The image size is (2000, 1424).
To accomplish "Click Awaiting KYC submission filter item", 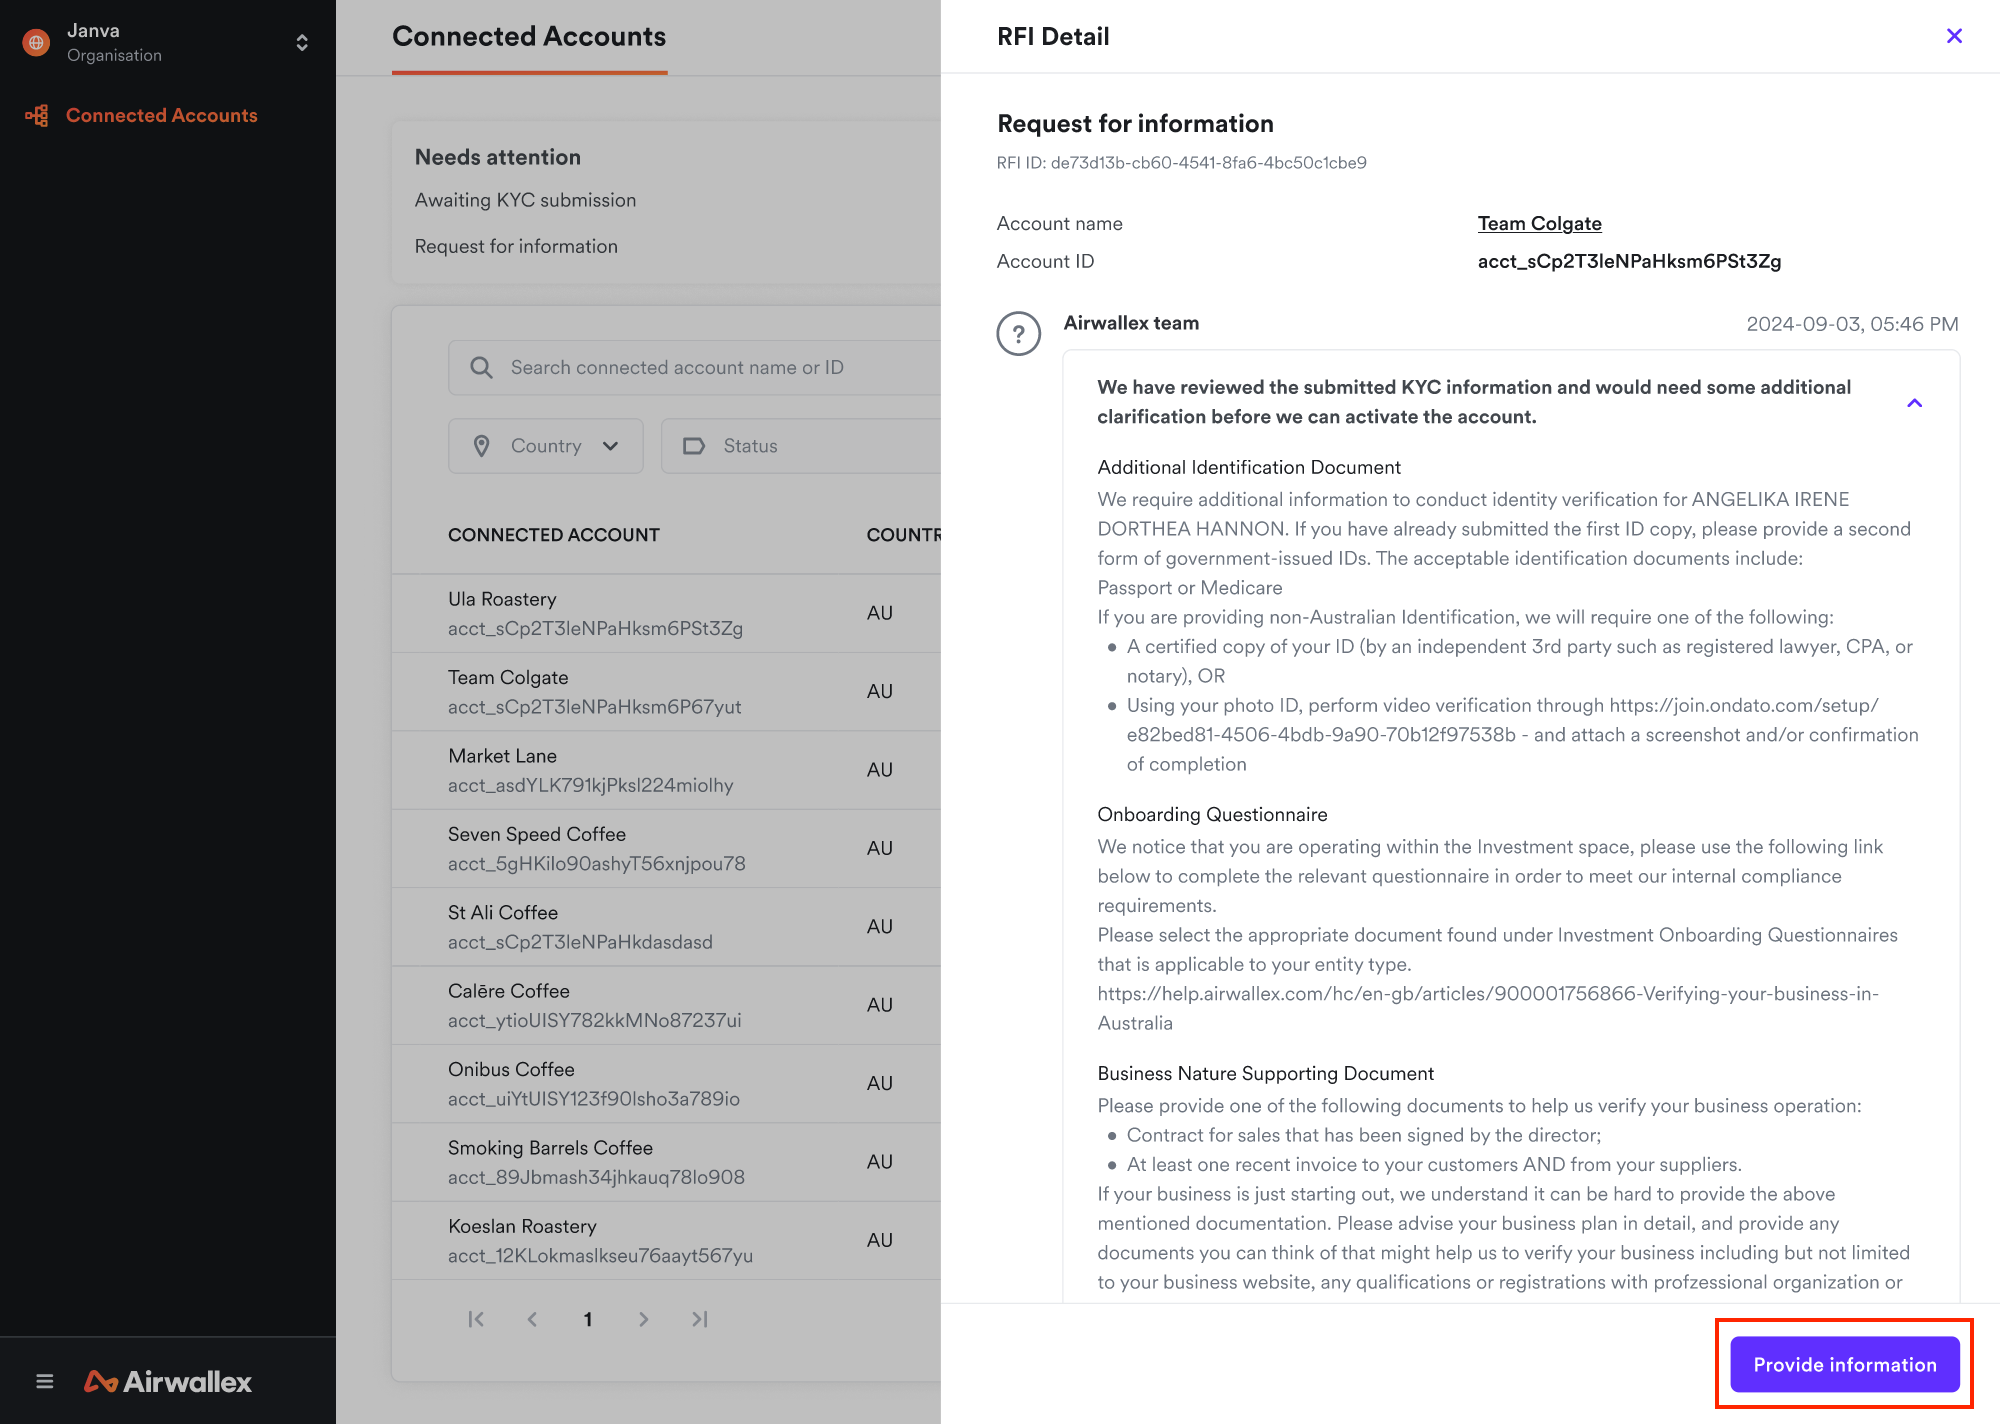I will pos(524,200).
